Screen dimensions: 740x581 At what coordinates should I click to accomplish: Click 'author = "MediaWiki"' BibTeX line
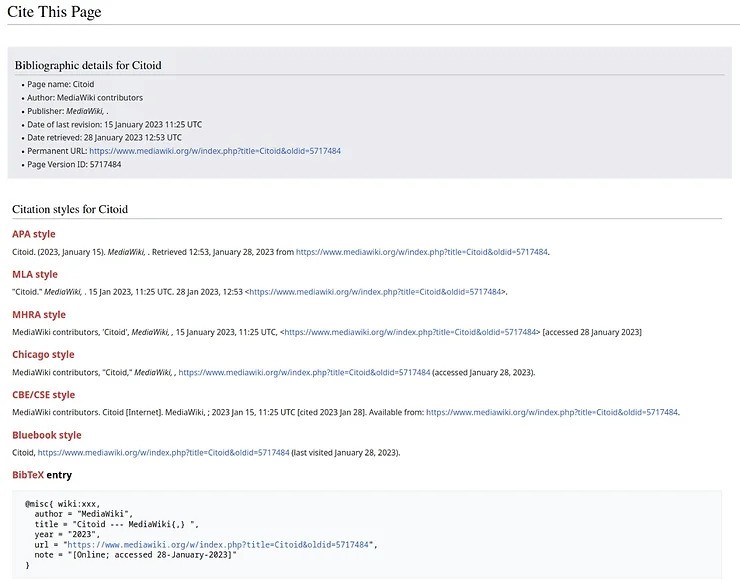tap(84, 514)
